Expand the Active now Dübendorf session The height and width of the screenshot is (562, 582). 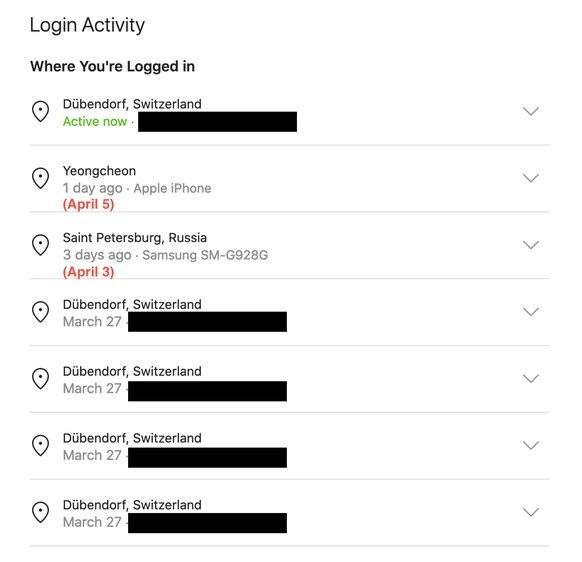[x=531, y=111]
